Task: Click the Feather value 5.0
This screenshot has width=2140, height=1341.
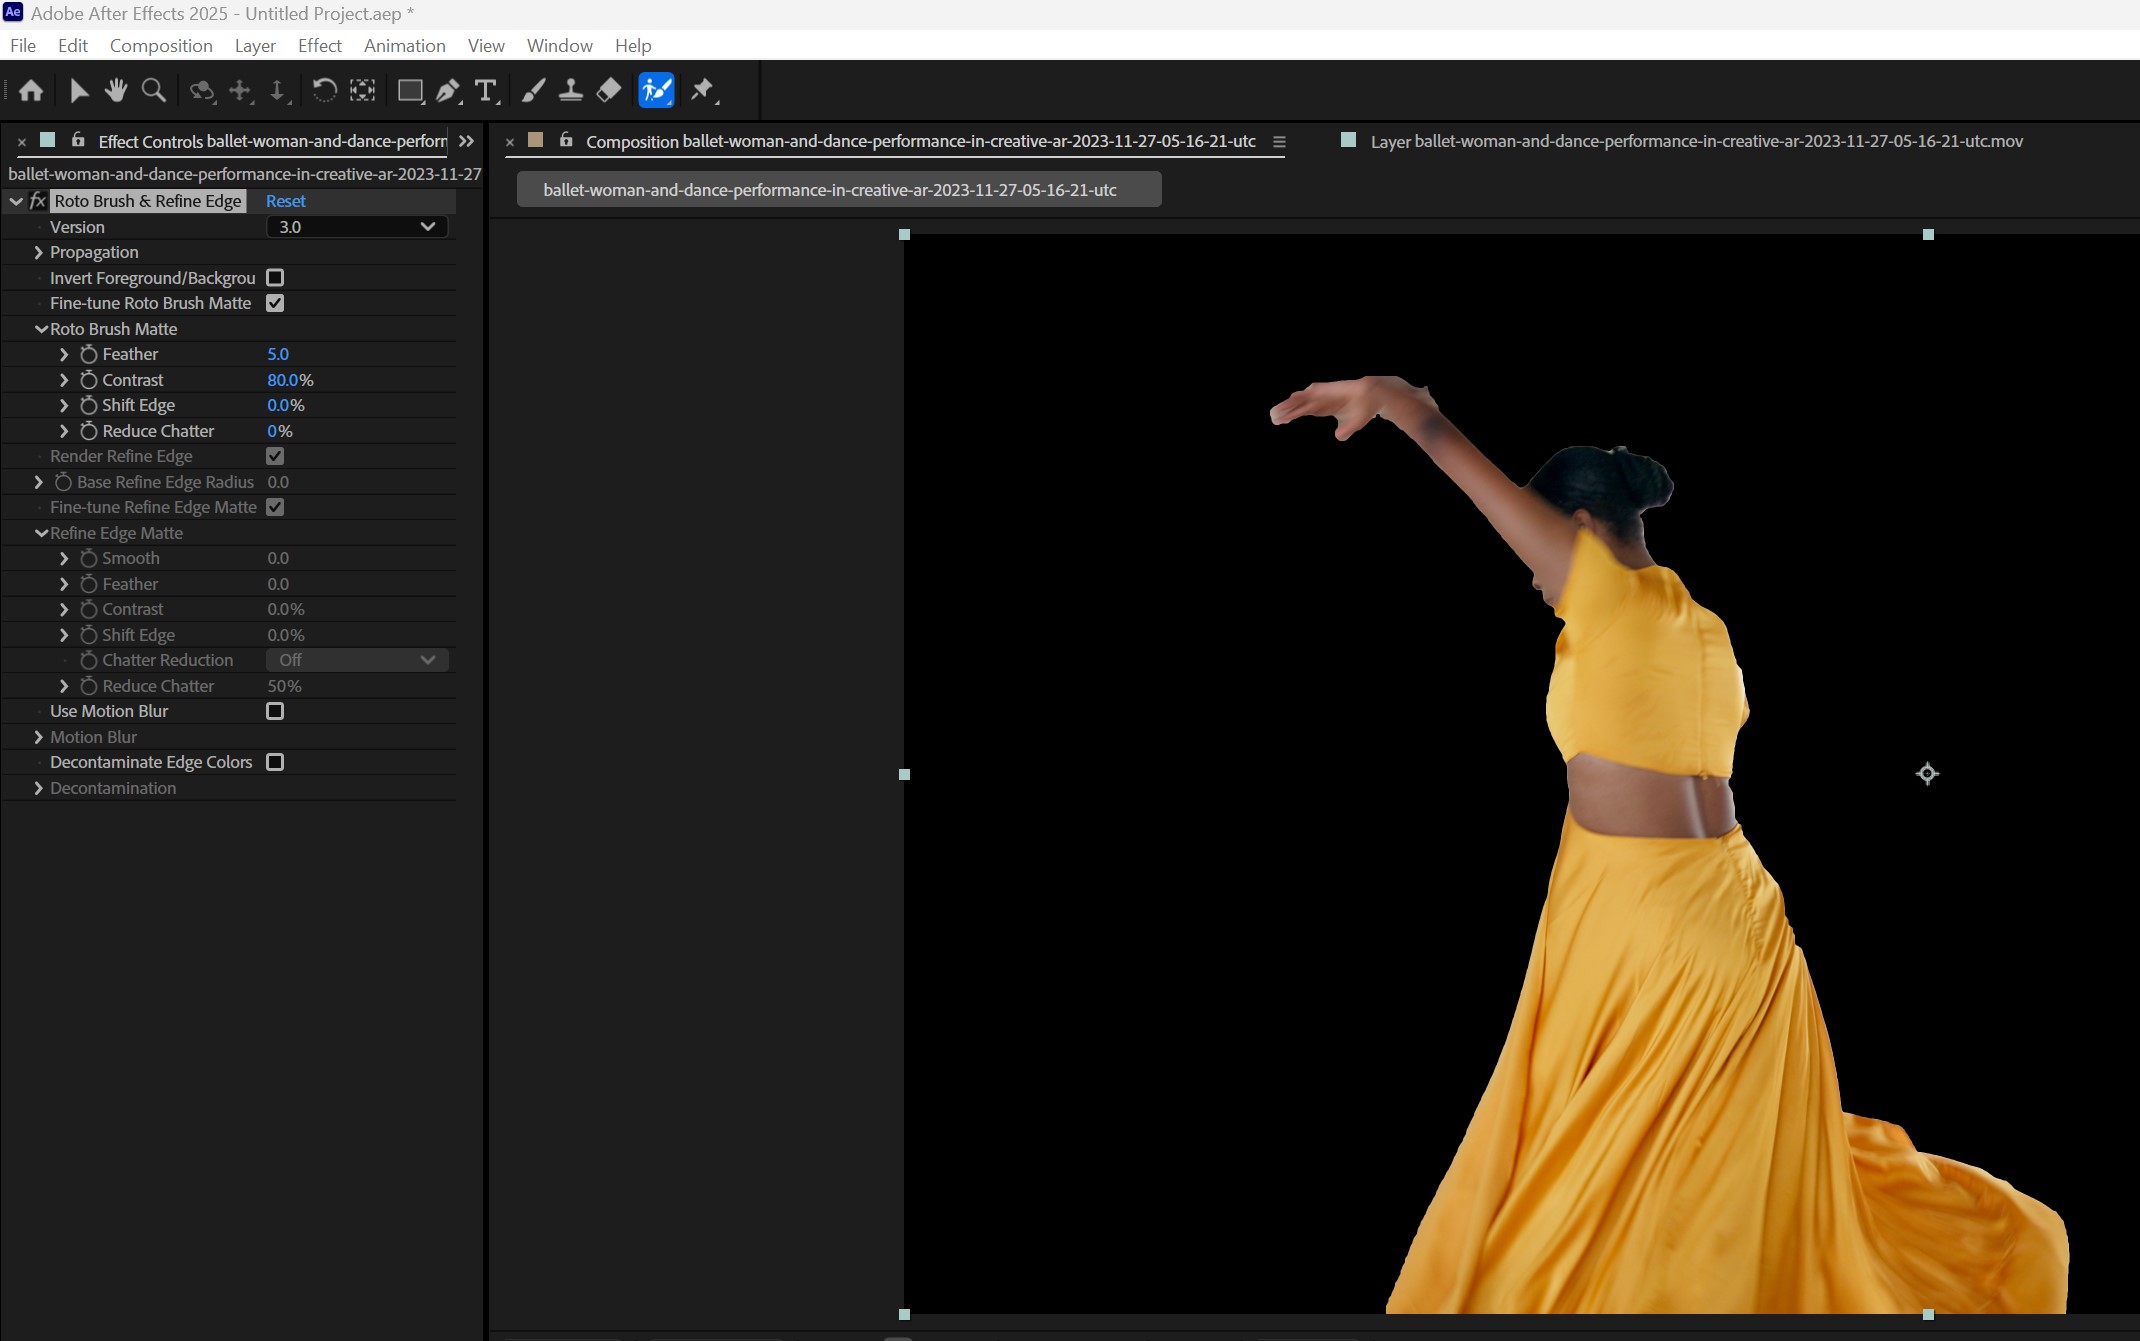Action: point(278,354)
